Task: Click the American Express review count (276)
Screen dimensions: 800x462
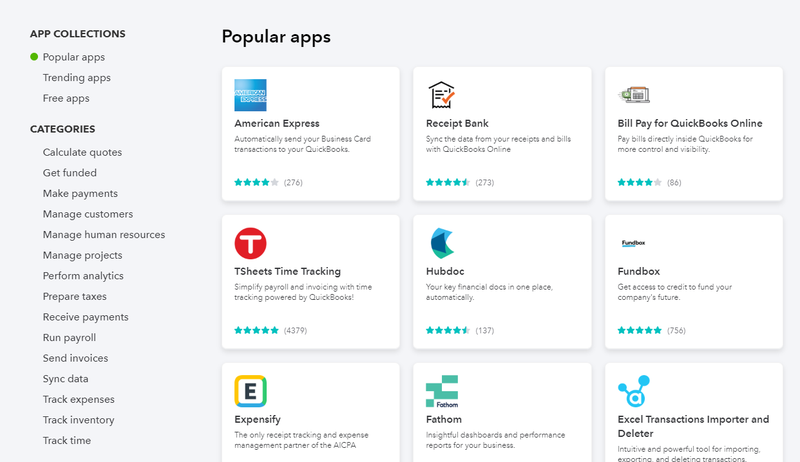Action: [x=293, y=183]
